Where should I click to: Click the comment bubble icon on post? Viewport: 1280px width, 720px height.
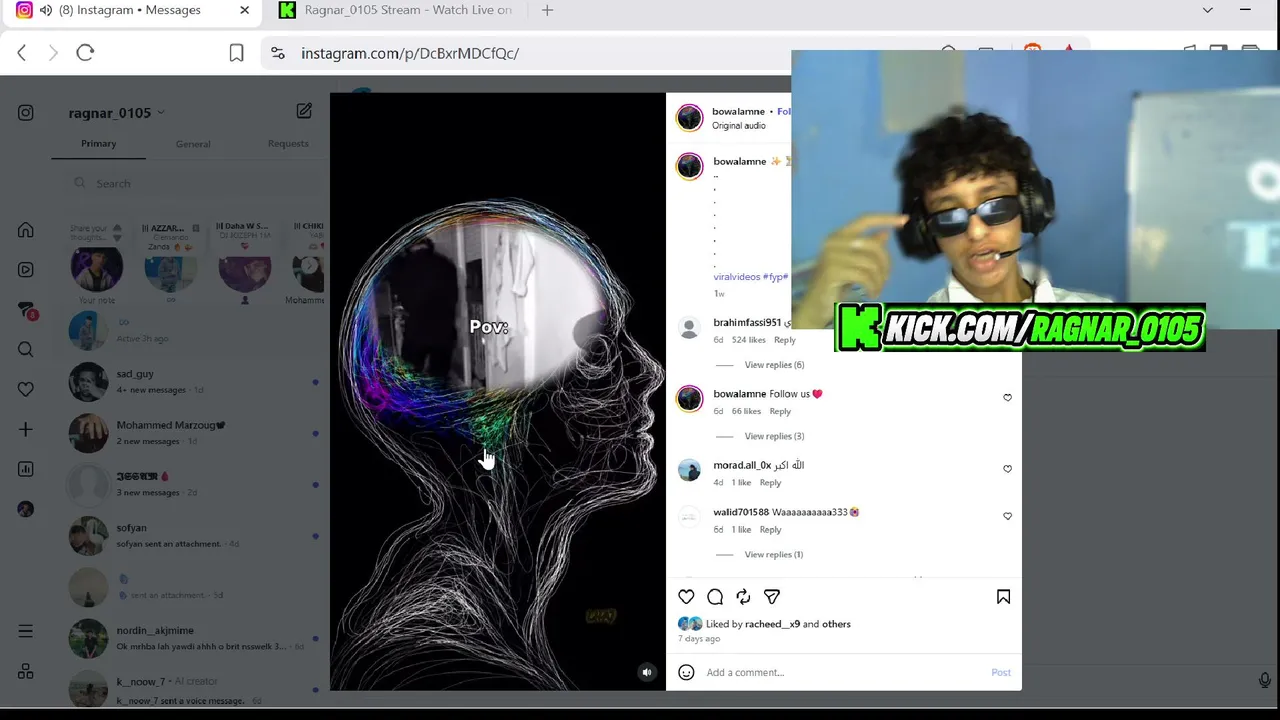point(715,597)
